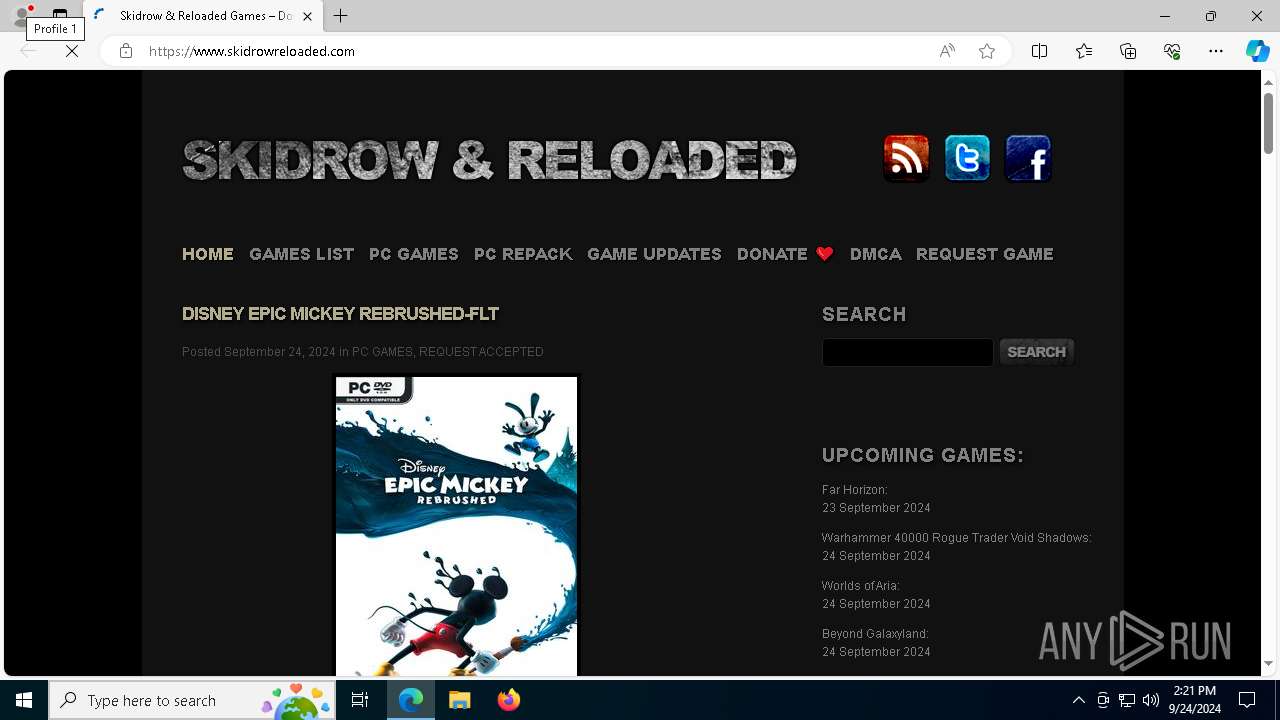Click the Edge taskbar icon
Screen dimensions: 1280x720
coord(411,700)
